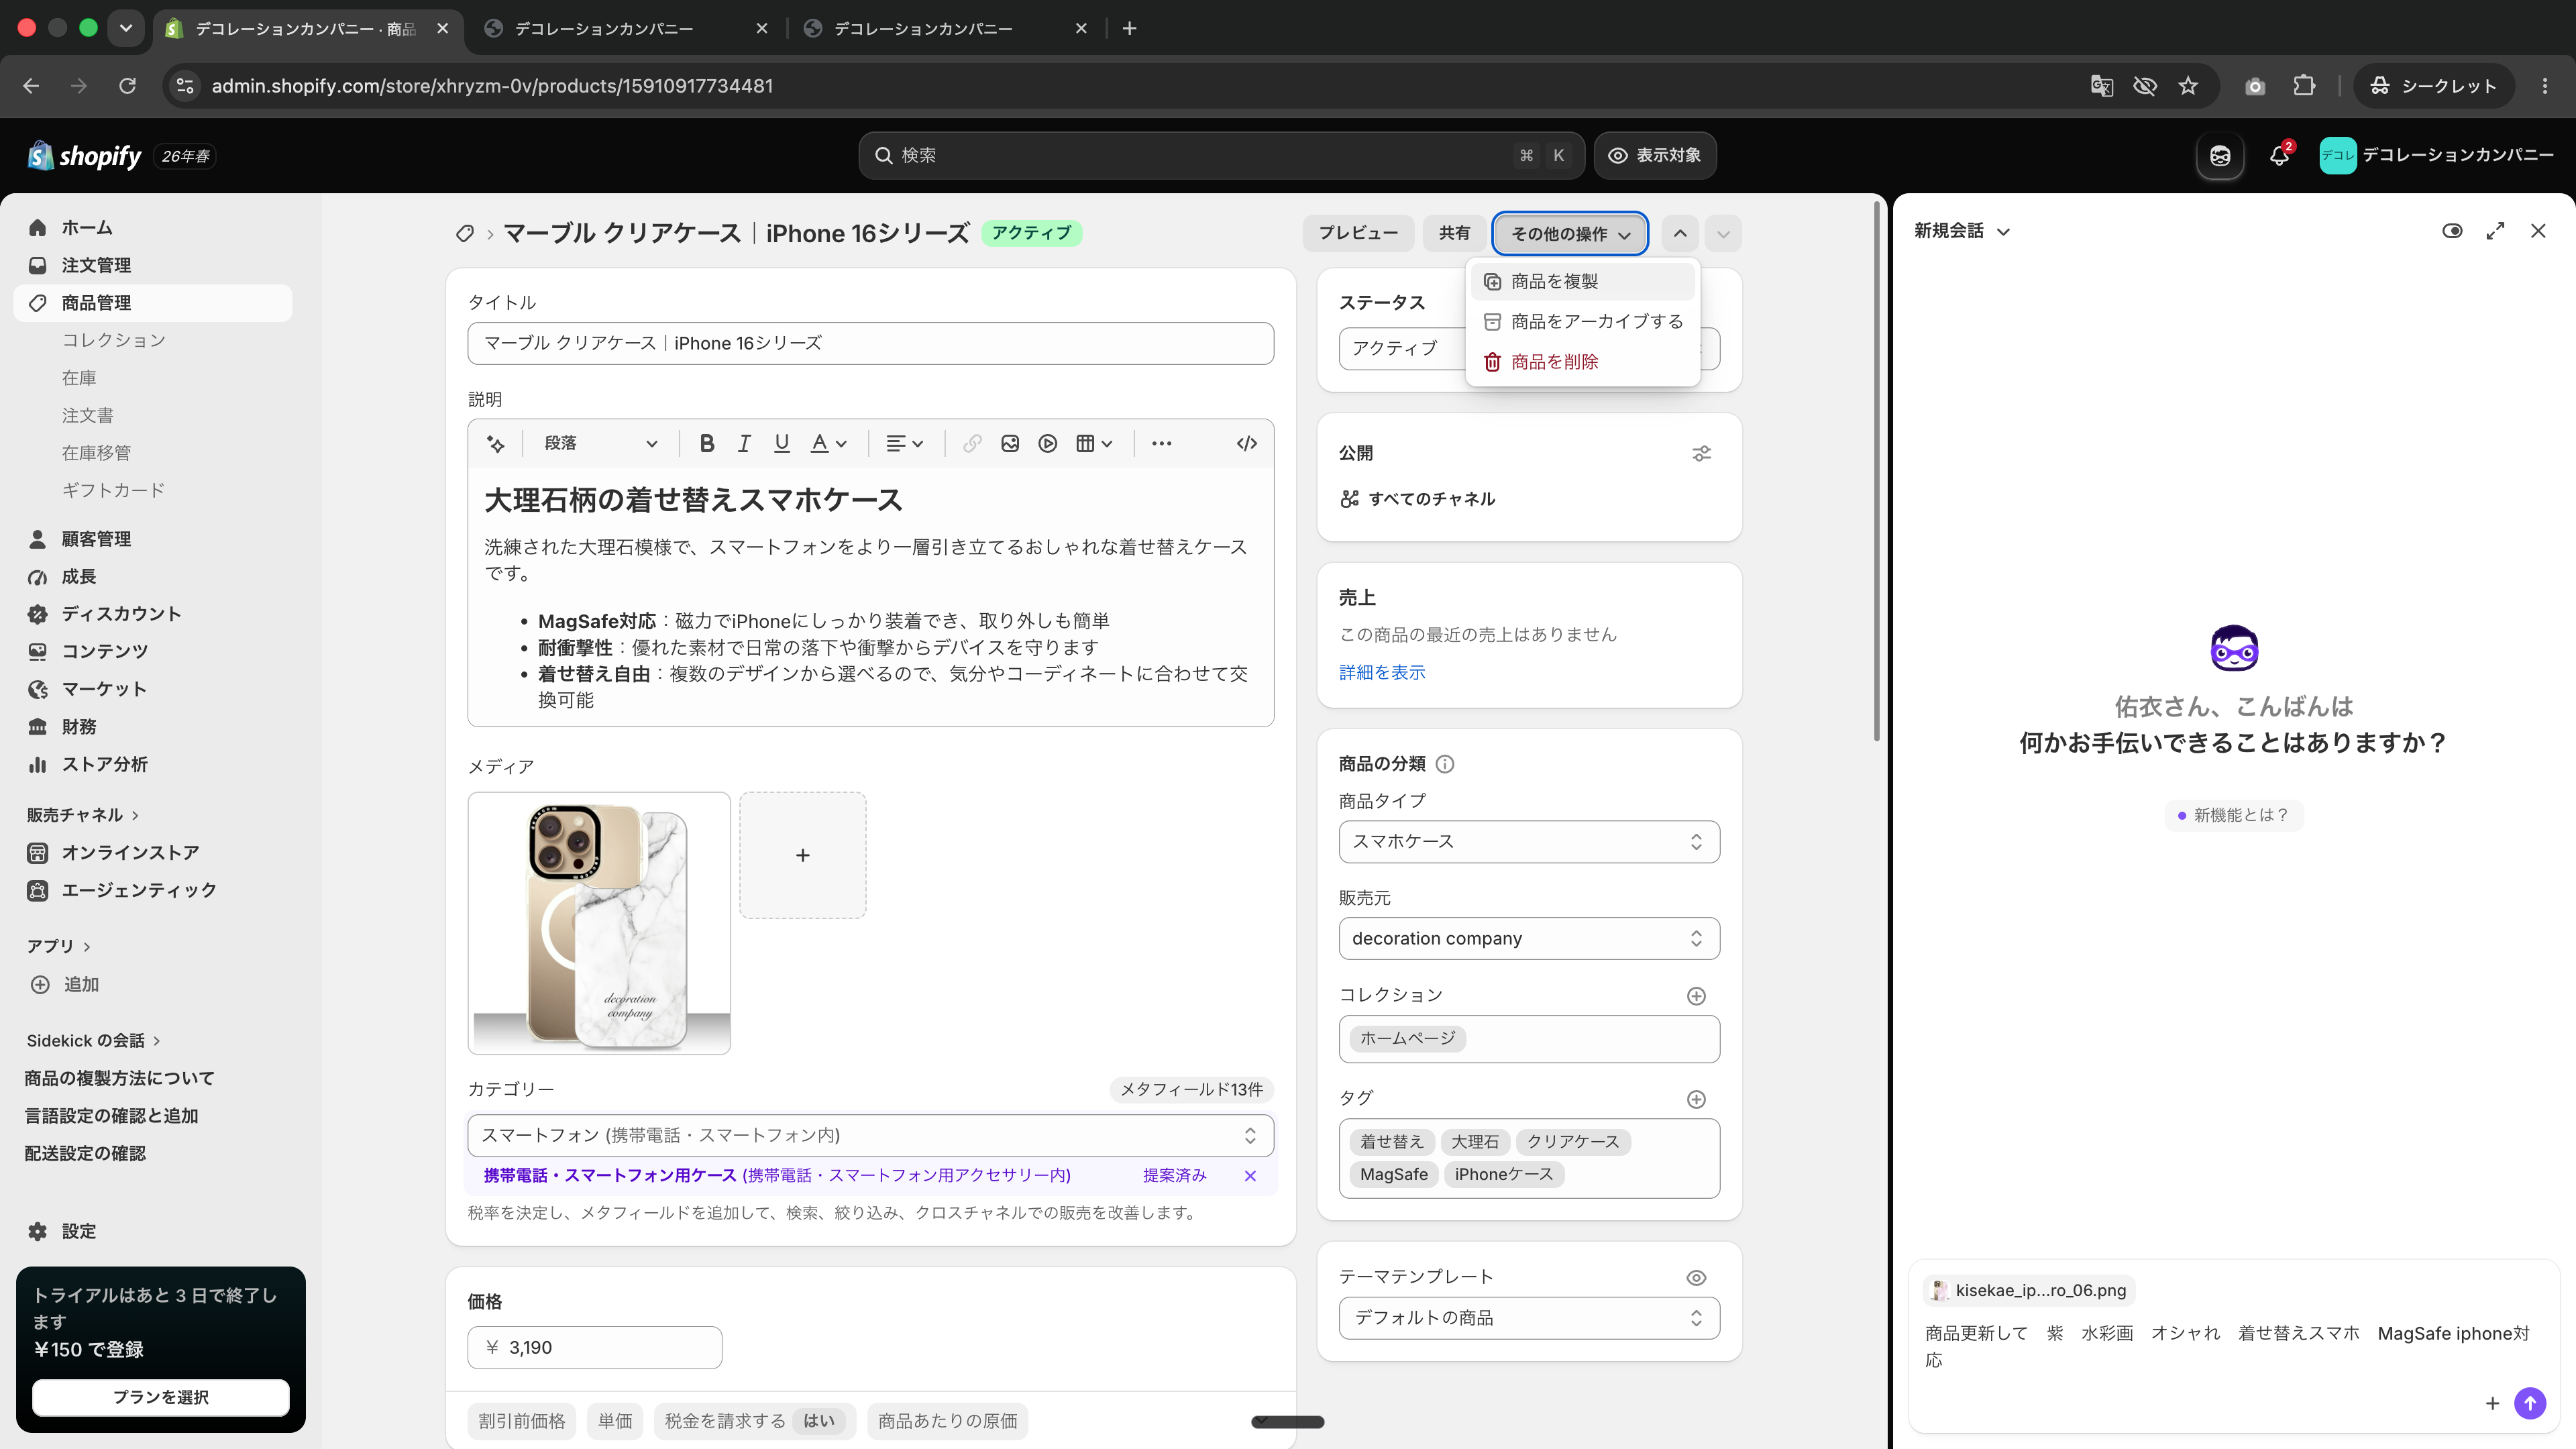Insert link in description editor
Screen dimensions: 2576x1449
click(972, 443)
